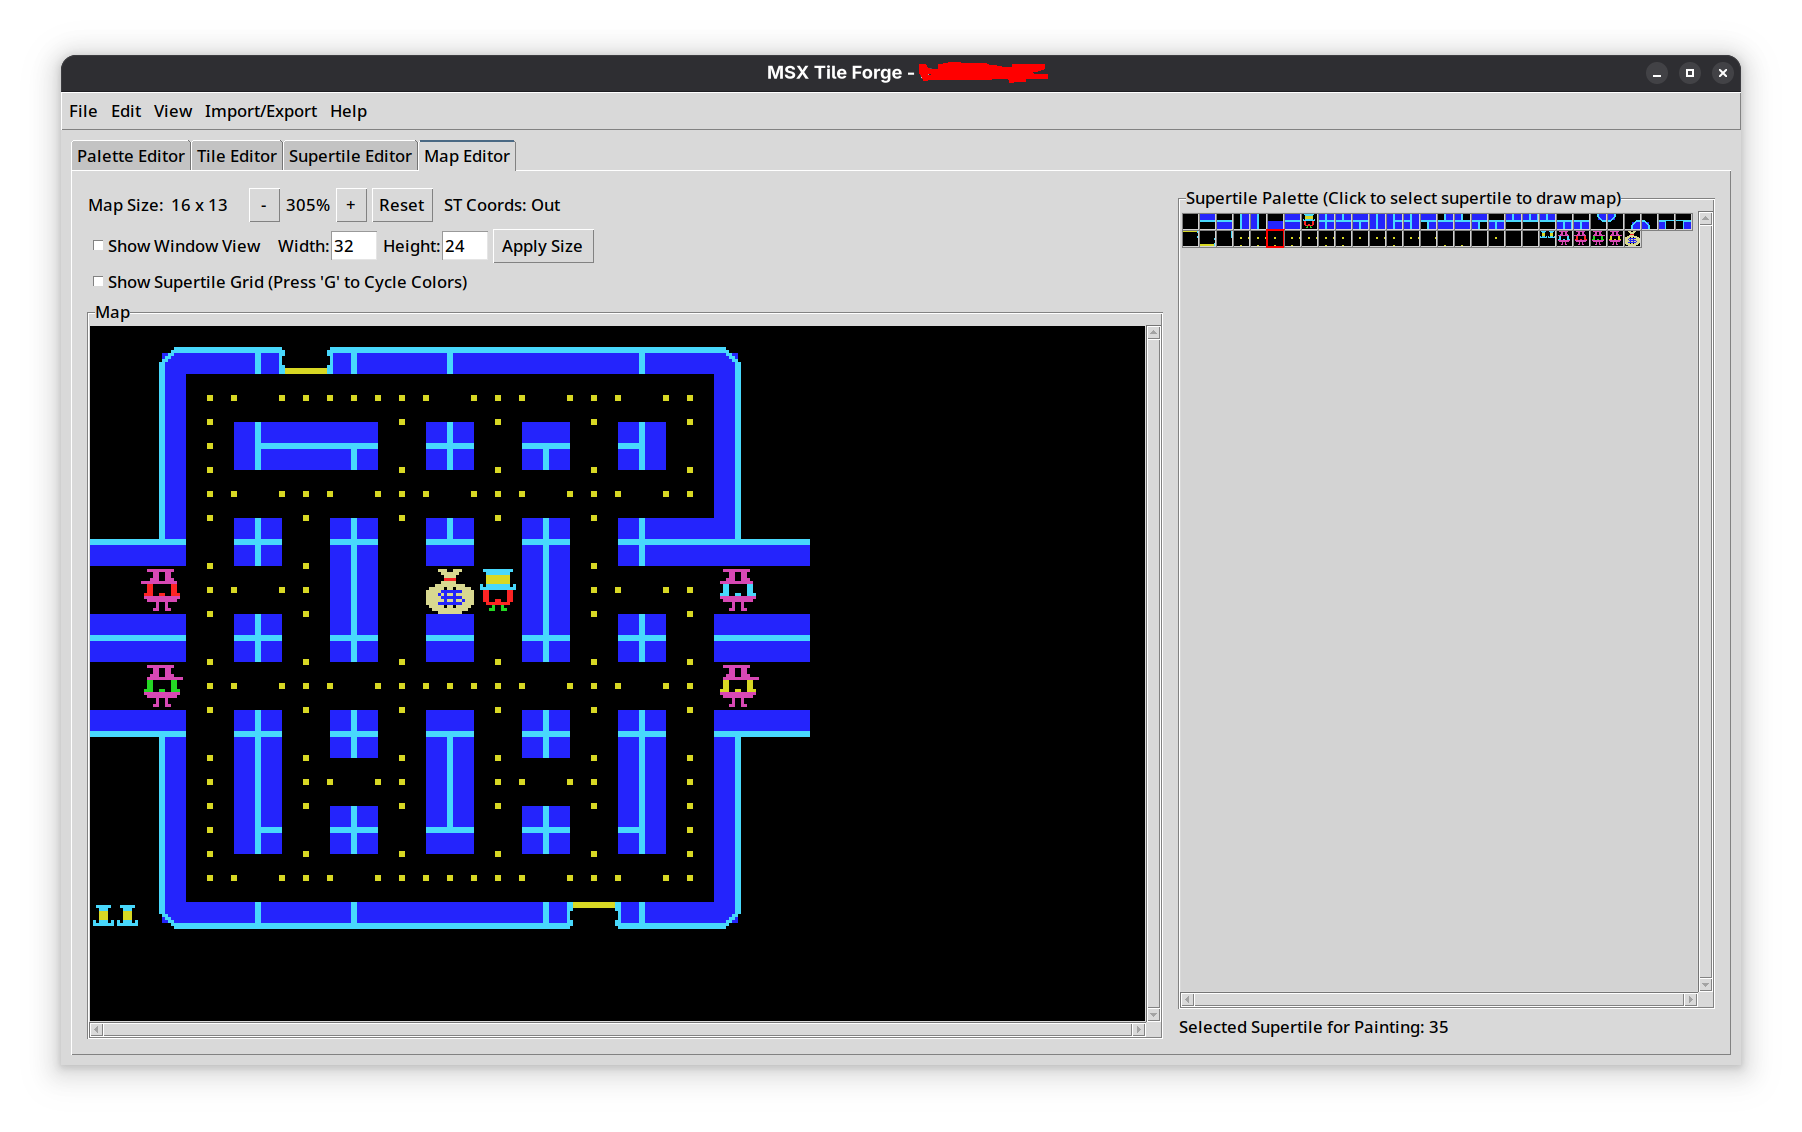The image size is (1802, 1132).
Task: Enable the Show Window View checkbox
Action: 98,246
